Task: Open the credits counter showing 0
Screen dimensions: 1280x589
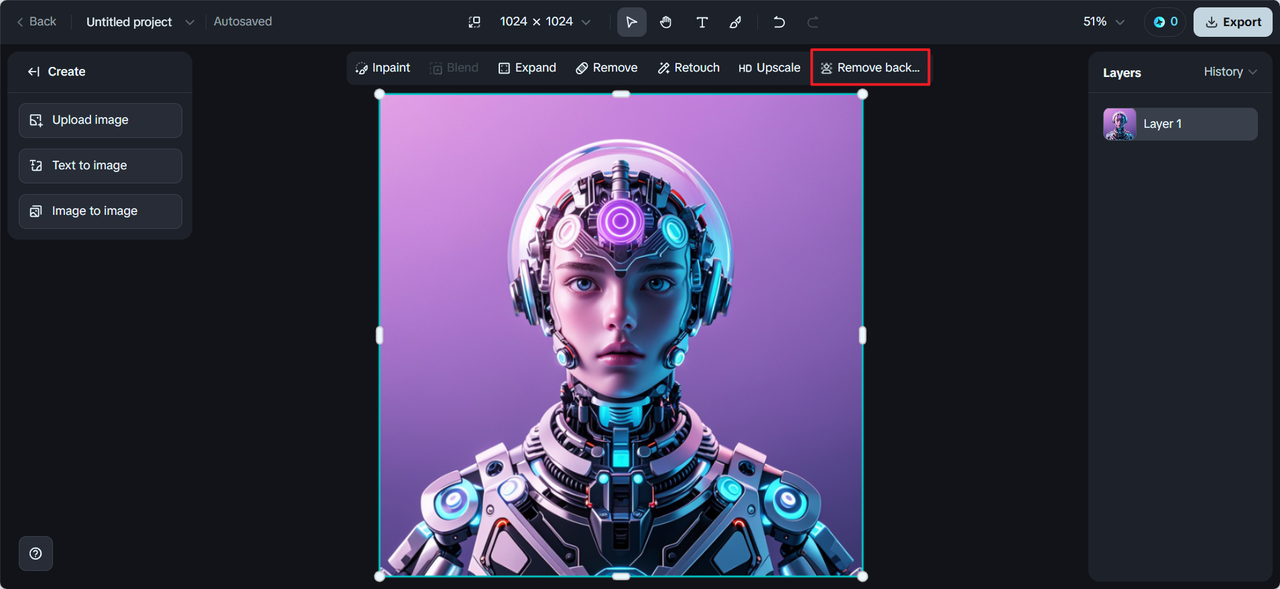Action: 1165,22
